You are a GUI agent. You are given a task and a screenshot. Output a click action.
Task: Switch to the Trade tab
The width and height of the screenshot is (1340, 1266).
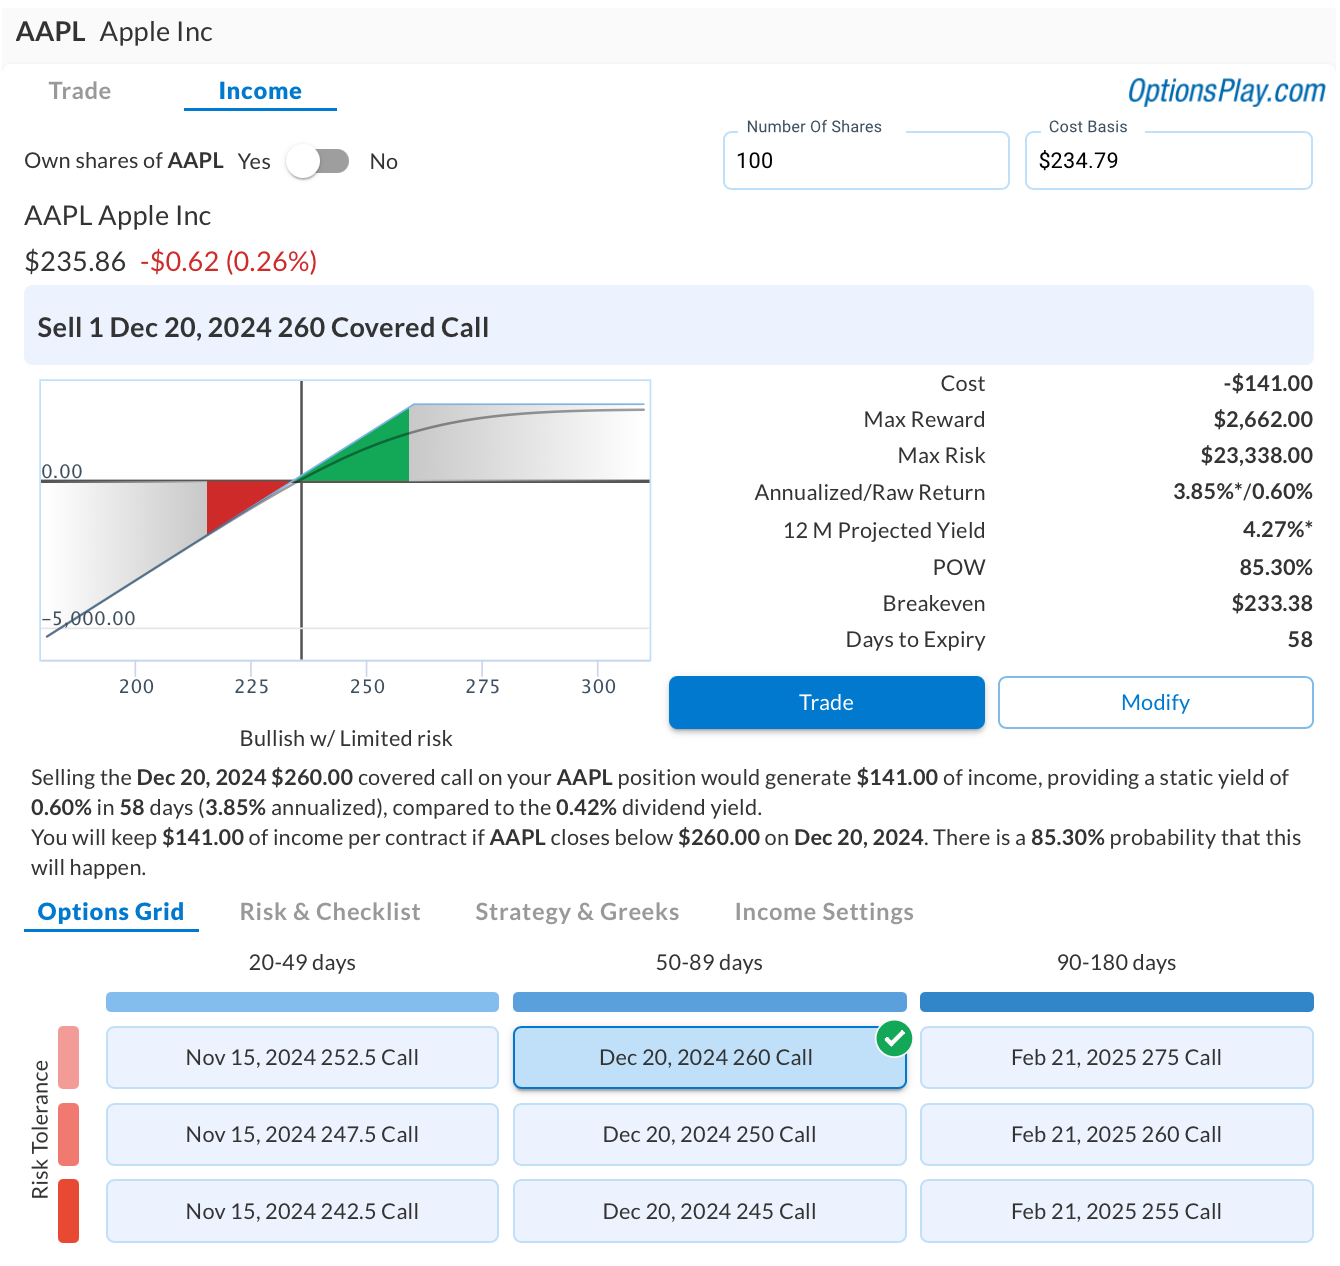pyautogui.click(x=80, y=91)
